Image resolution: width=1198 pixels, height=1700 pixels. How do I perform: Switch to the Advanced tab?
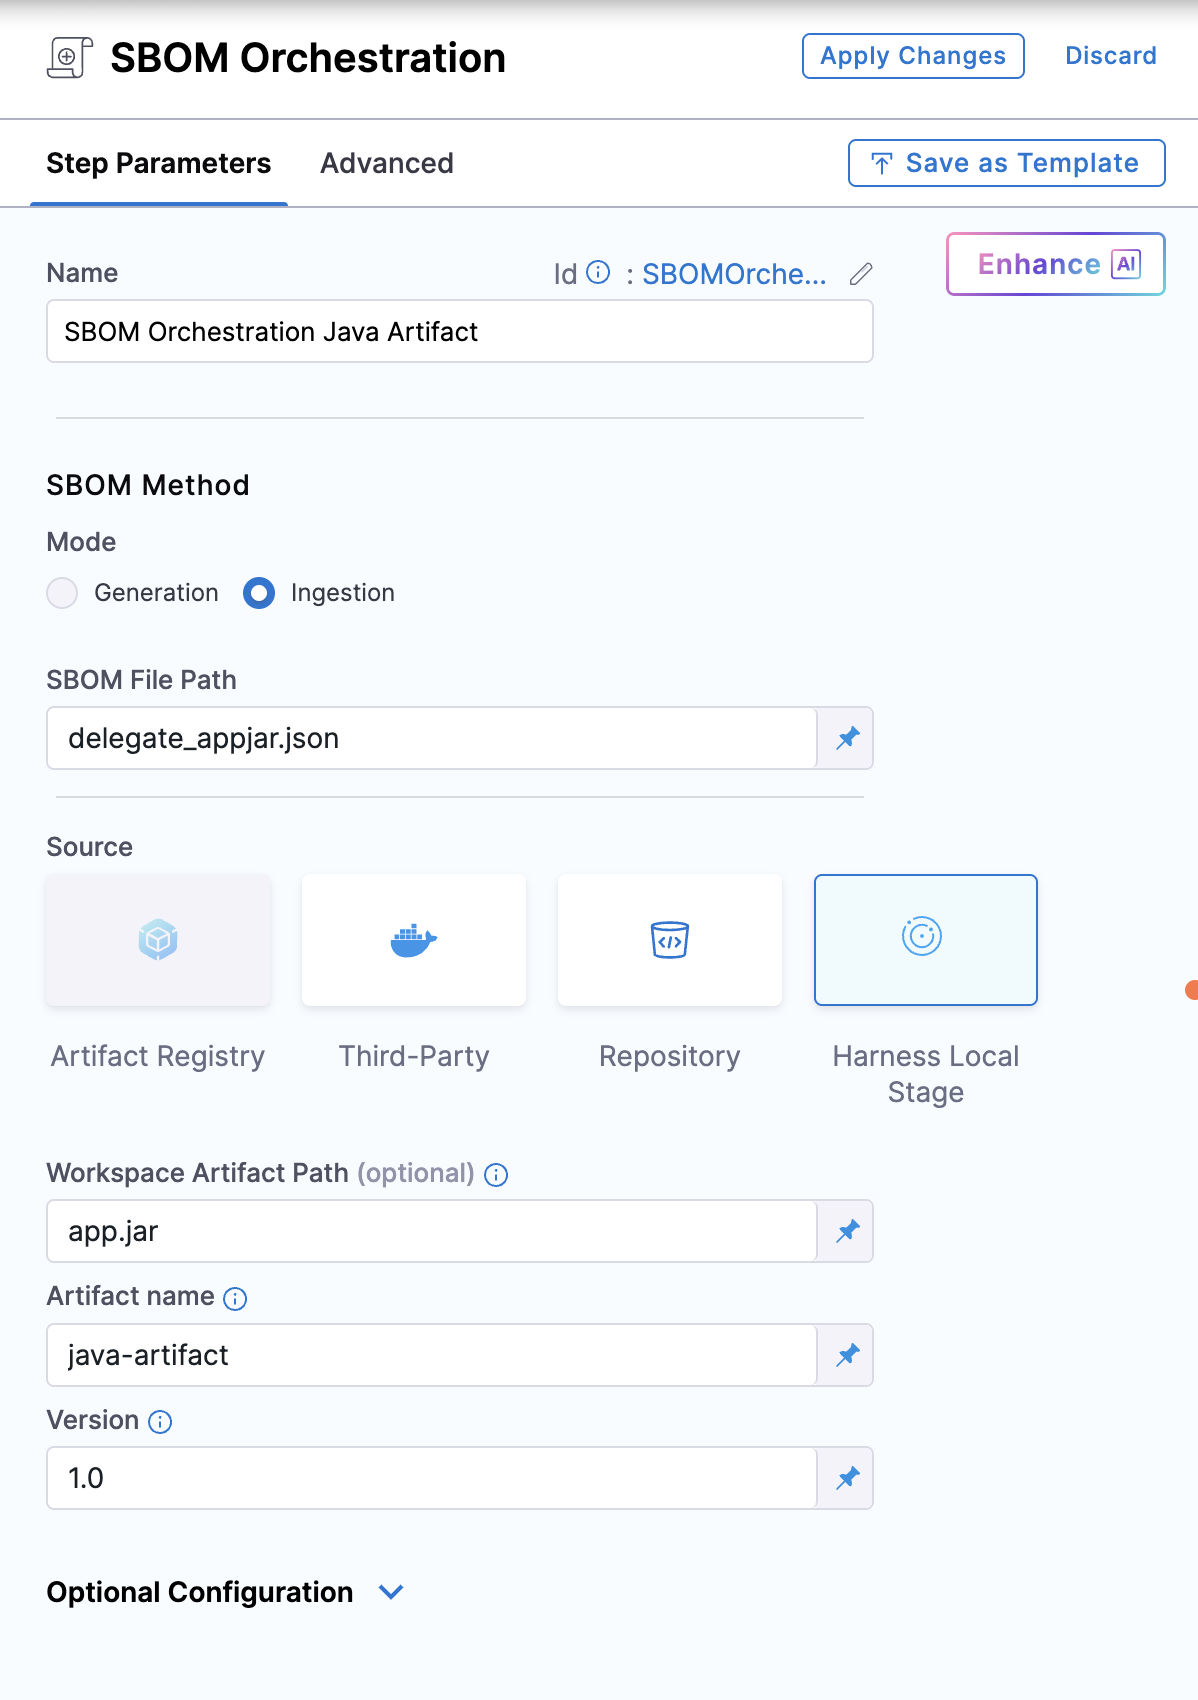tap(386, 163)
